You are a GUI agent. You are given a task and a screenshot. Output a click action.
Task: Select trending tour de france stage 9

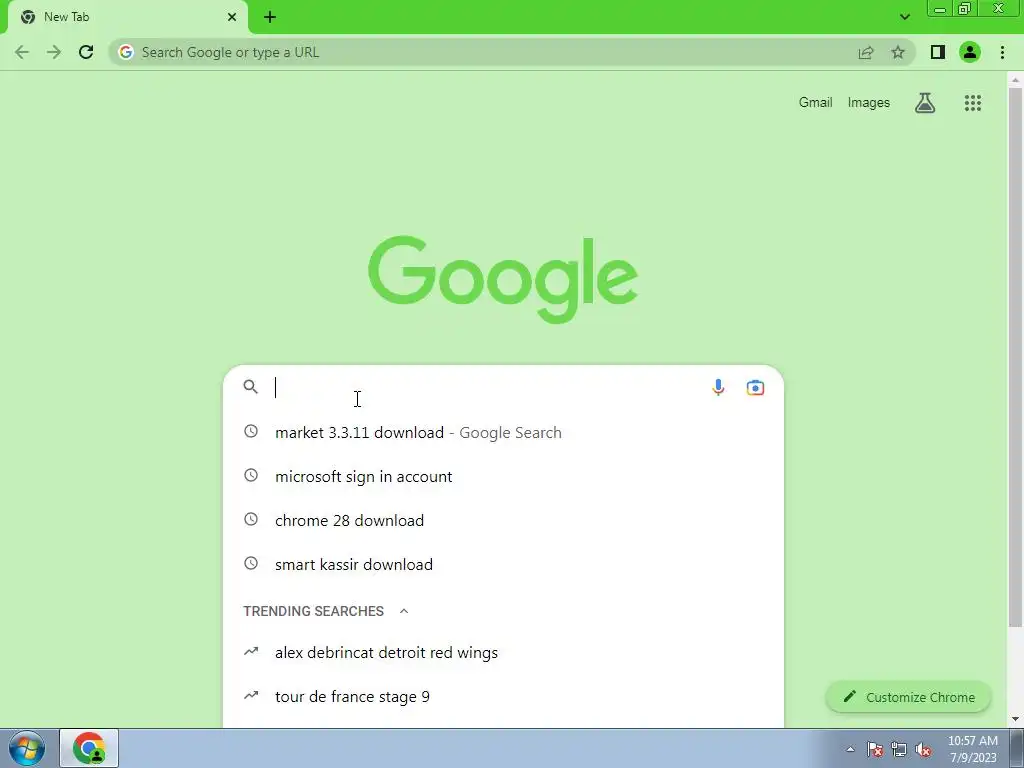pos(503,696)
